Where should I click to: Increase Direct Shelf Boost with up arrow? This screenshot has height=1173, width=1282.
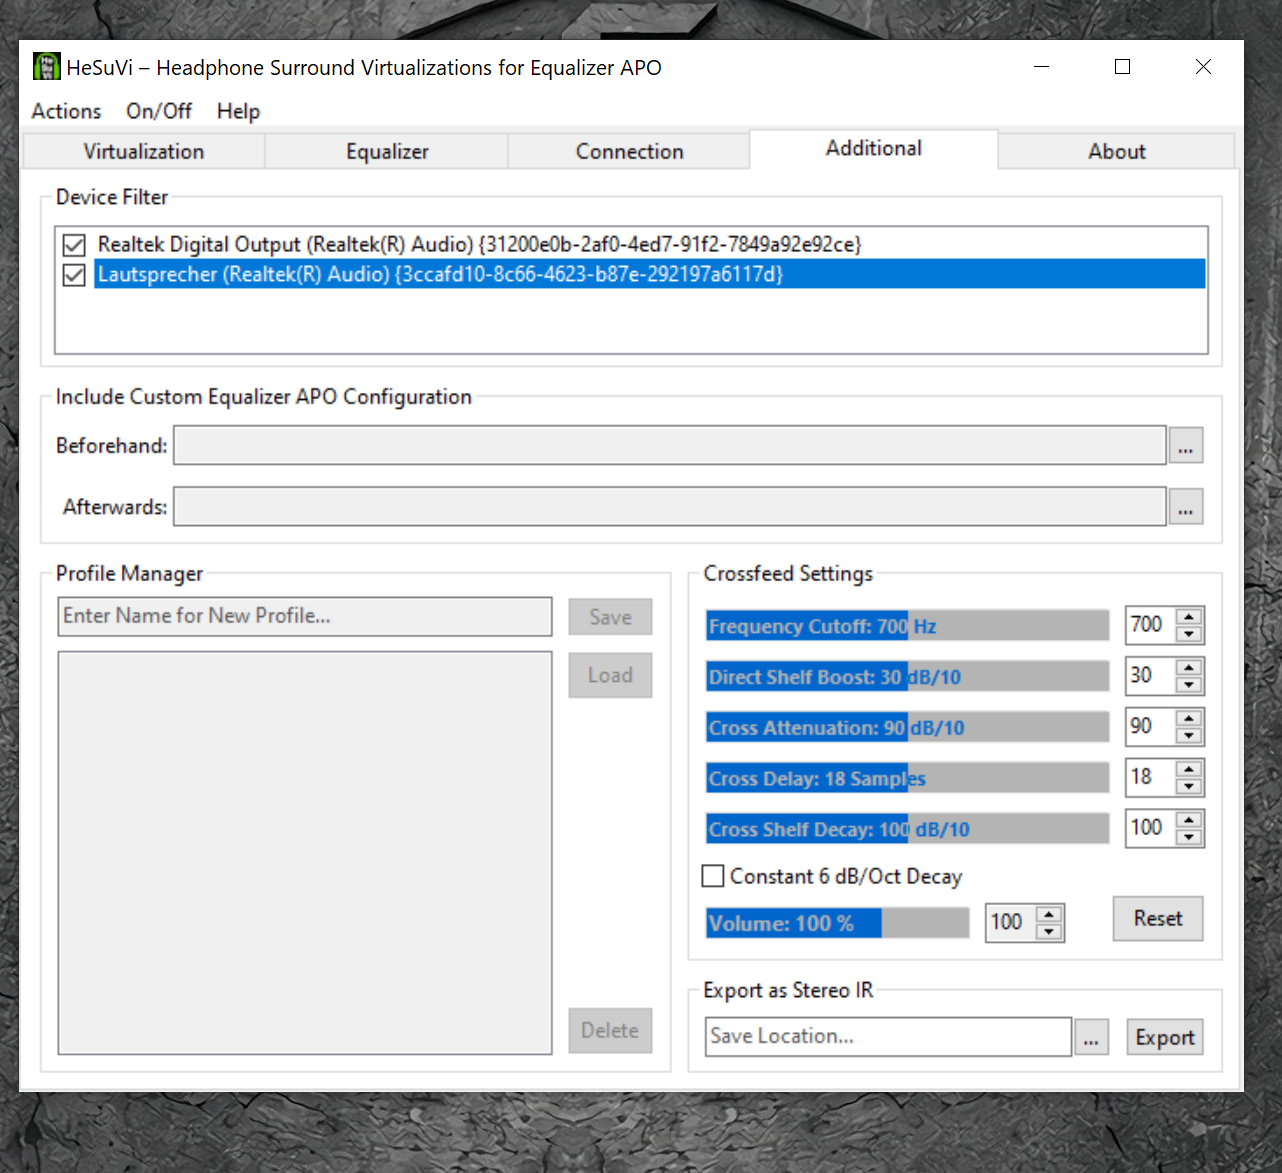(x=1189, y=668)
